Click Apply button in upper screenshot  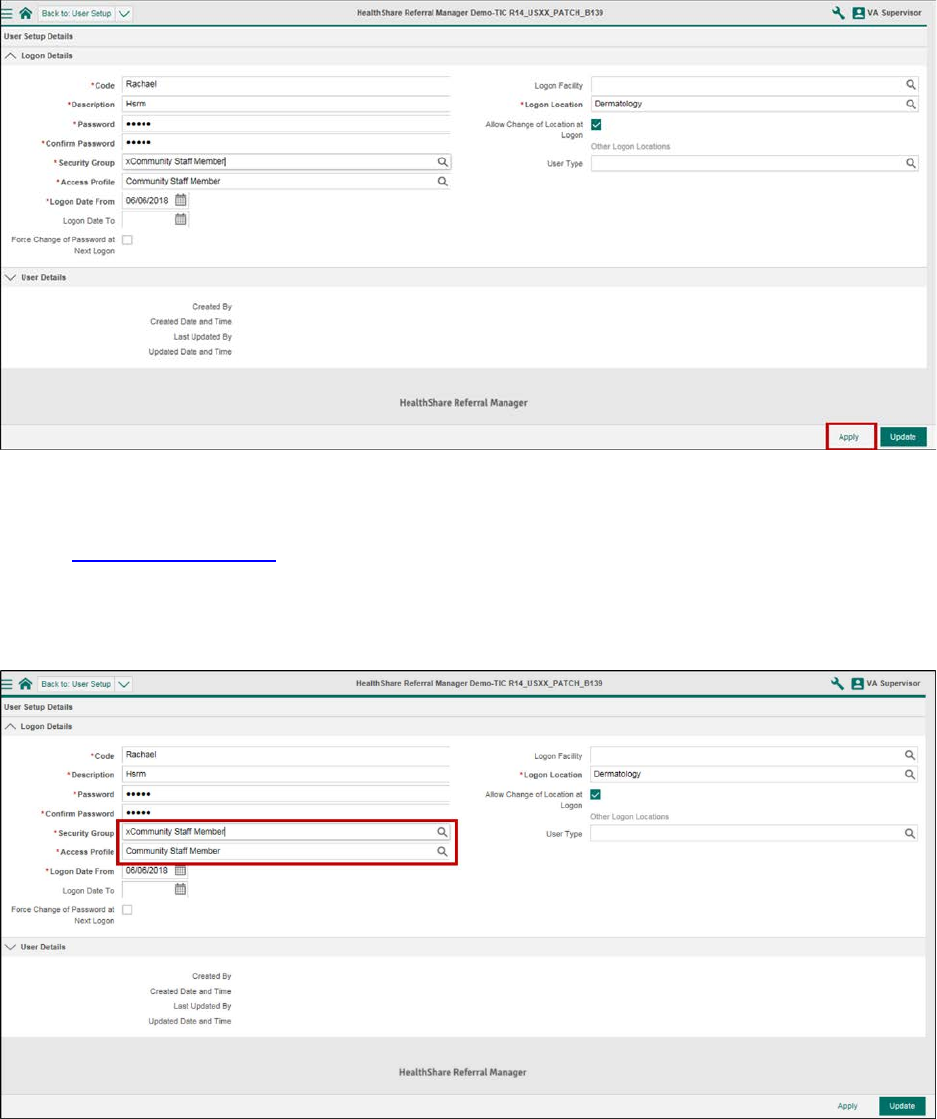tap(849, 437)
